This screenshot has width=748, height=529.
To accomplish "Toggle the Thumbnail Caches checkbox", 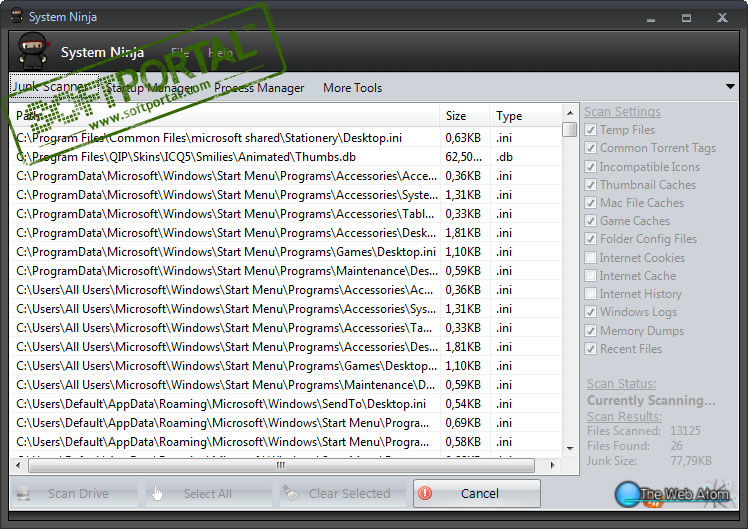I will tap(591, 185).
